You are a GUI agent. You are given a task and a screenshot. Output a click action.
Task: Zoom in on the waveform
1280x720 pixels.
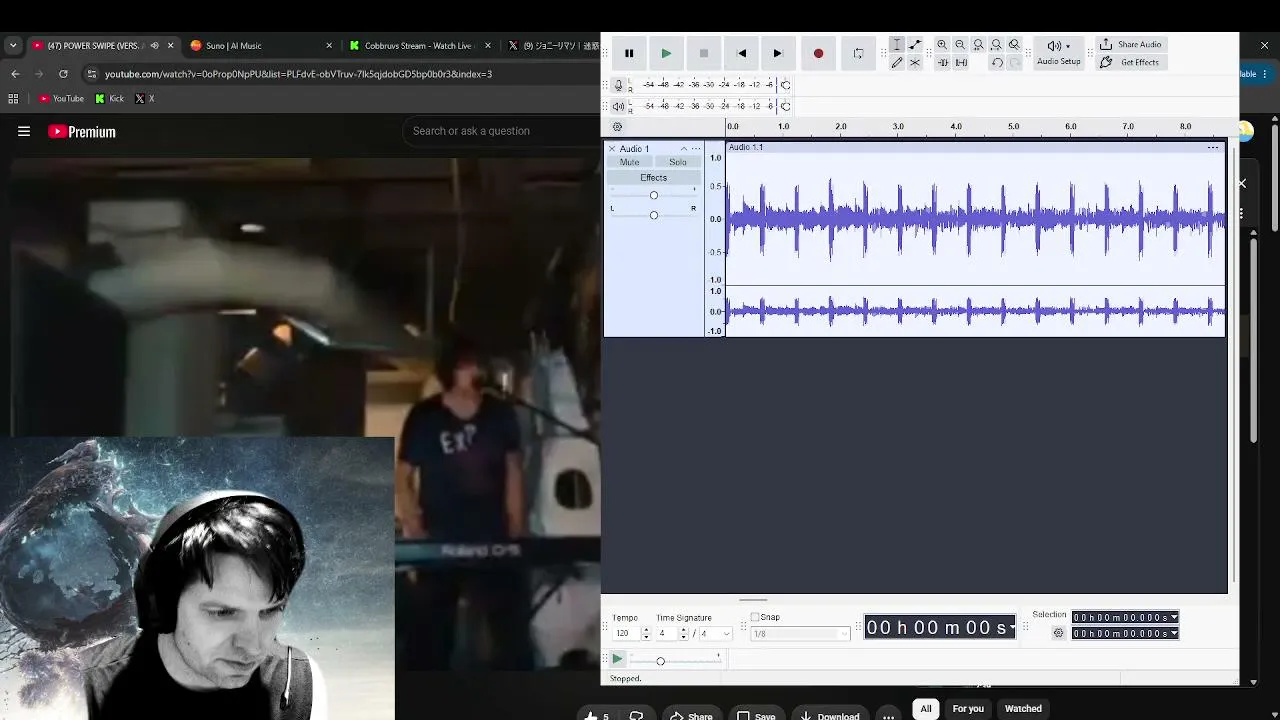(942, 45)
